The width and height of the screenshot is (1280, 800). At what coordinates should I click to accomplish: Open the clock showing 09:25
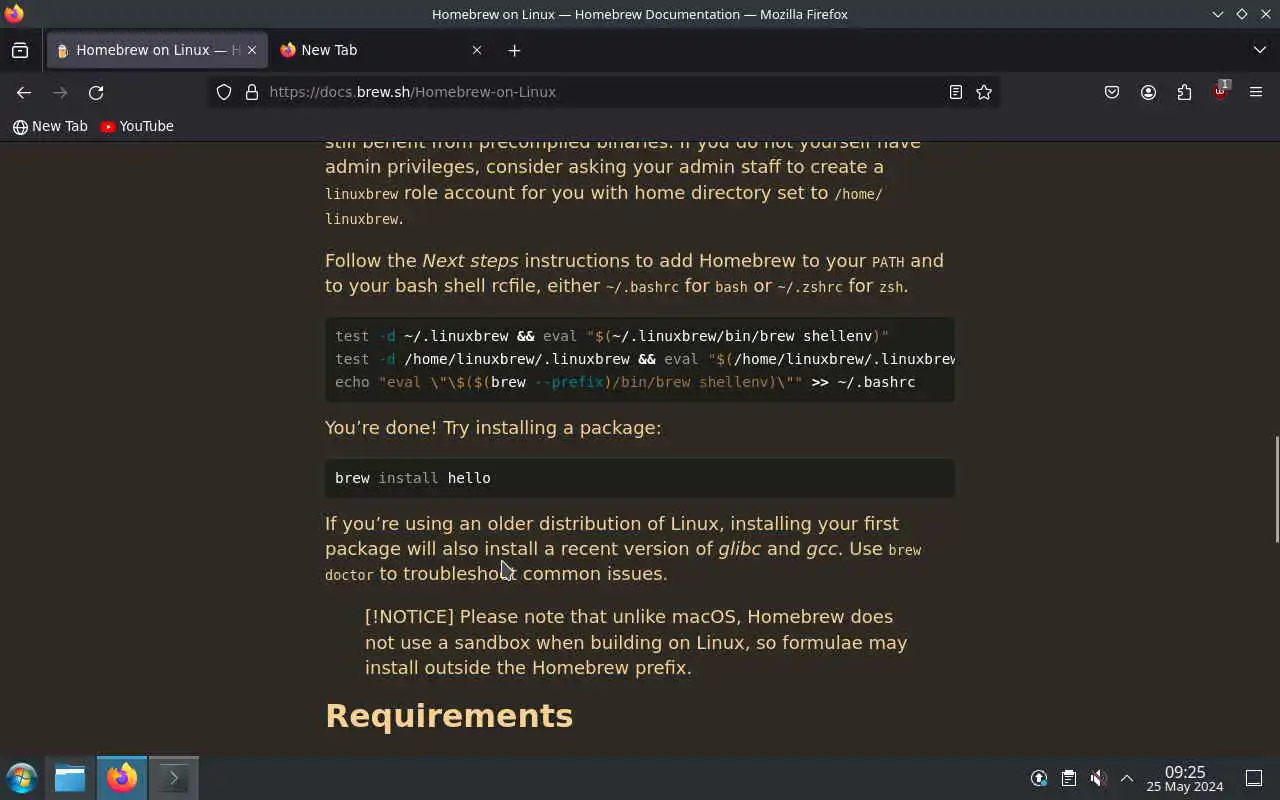(1185, 779)
